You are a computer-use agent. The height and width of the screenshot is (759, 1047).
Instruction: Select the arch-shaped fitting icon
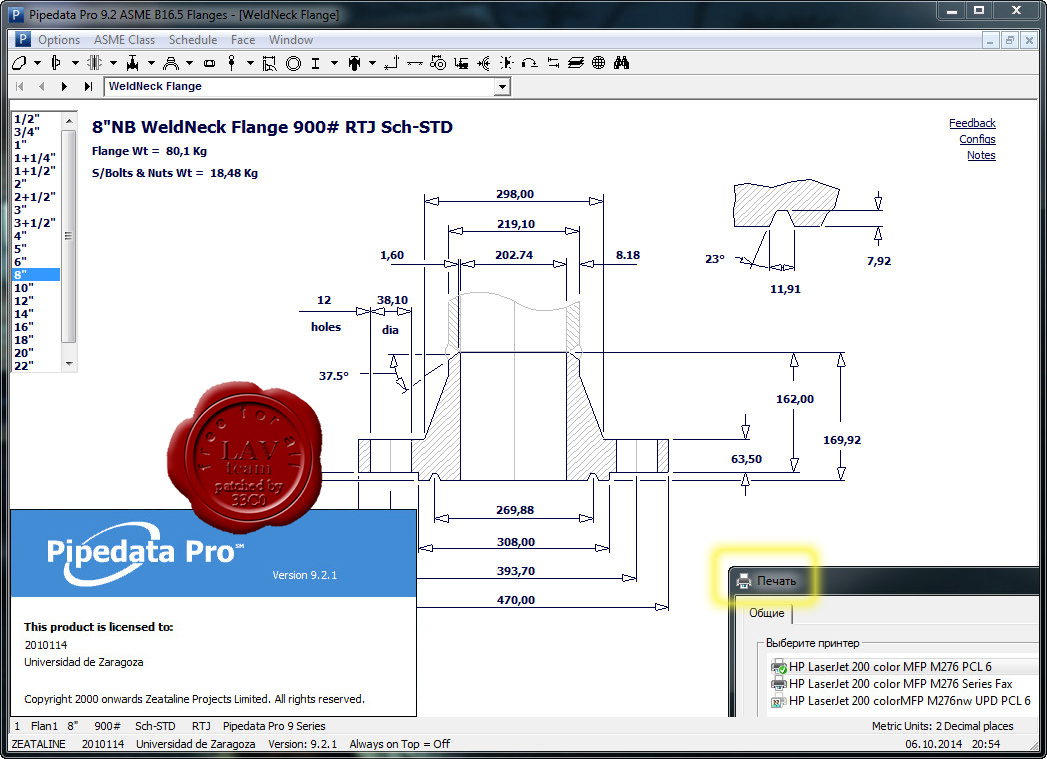click(171, 63)
